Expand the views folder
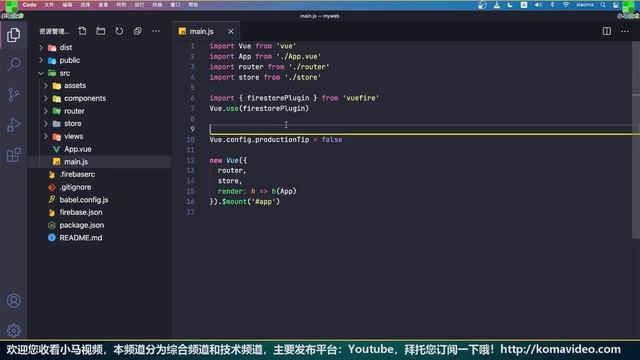This screenshot has width=640, height=360. [x=46, y=136]
